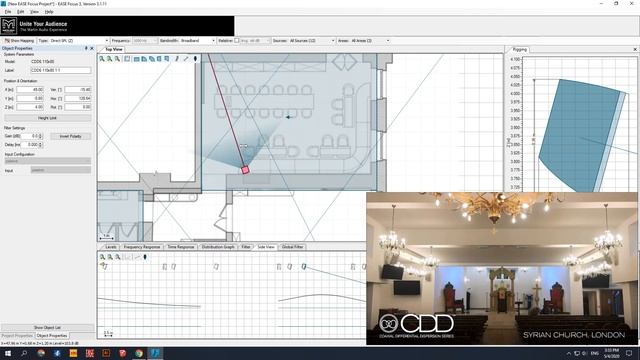This screenshot has height=360, width=640.
Task: Switch to the Frequency Response tab
Action: [142, 247]
